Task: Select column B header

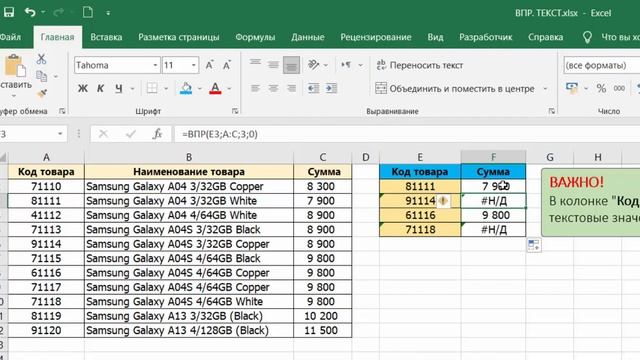Action: (189, 157)
